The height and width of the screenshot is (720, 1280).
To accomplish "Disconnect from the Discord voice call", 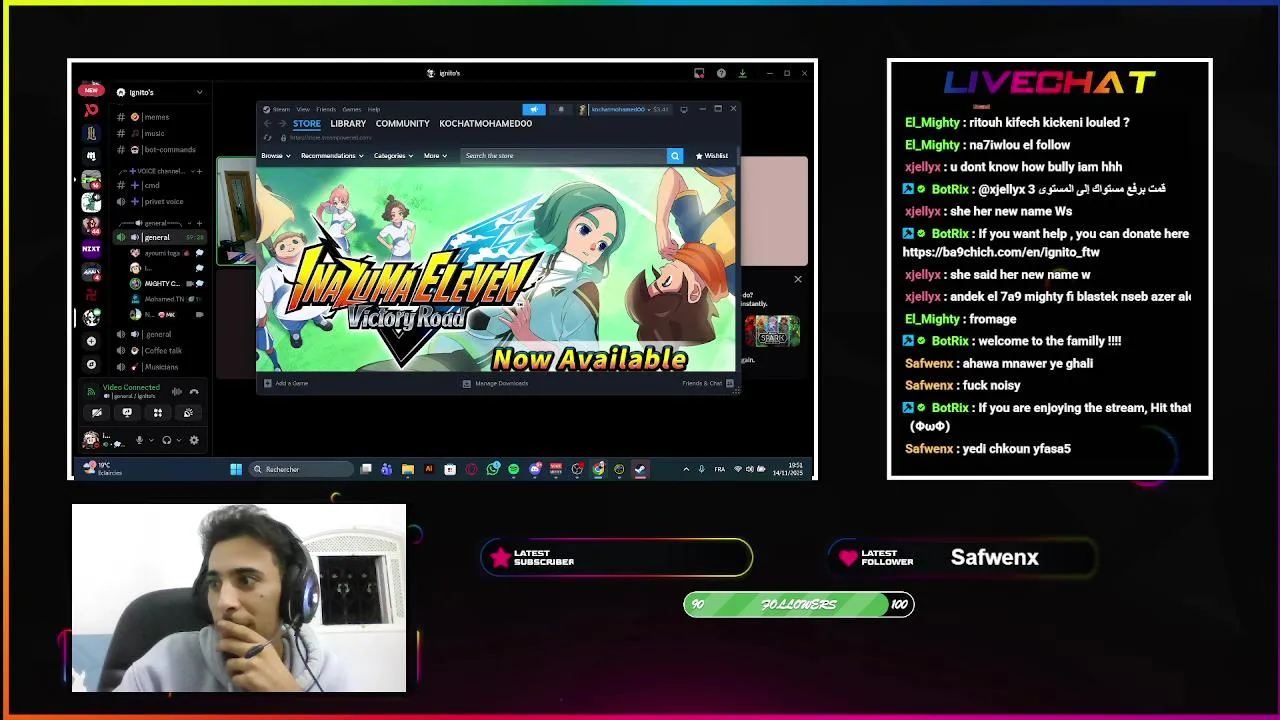I will pos(194,392).
